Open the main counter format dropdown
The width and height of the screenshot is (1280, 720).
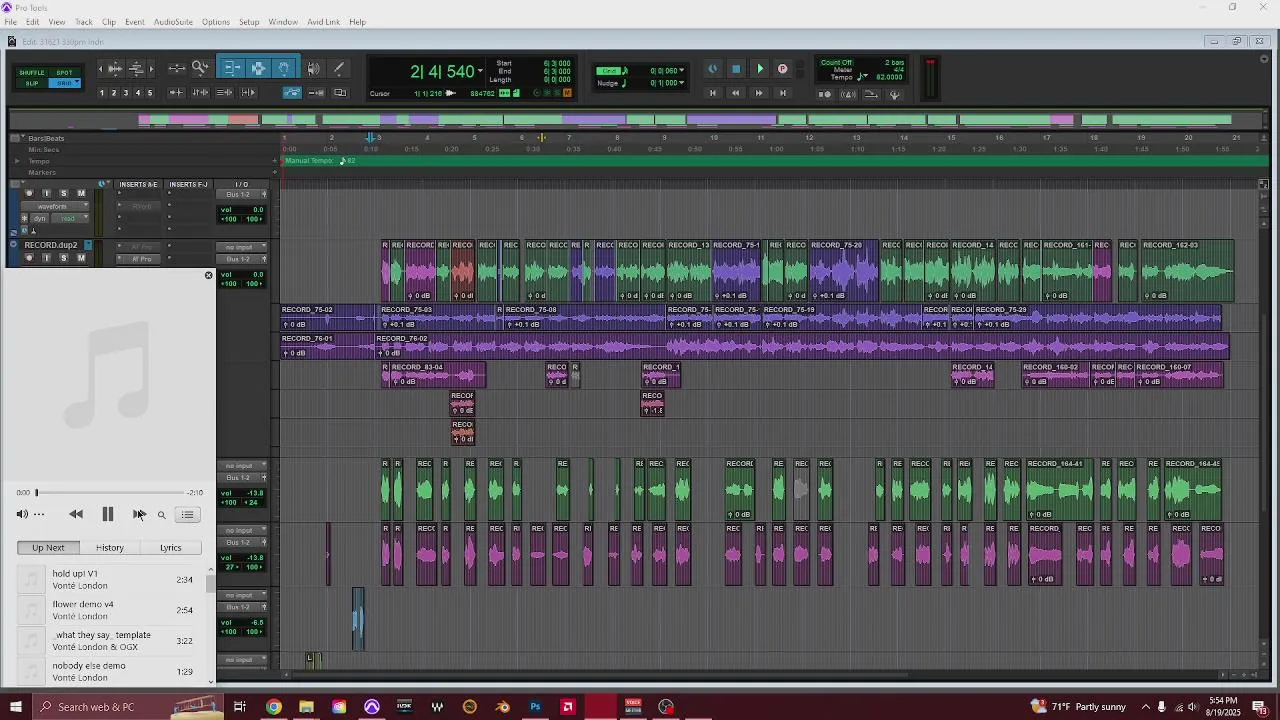481,71
